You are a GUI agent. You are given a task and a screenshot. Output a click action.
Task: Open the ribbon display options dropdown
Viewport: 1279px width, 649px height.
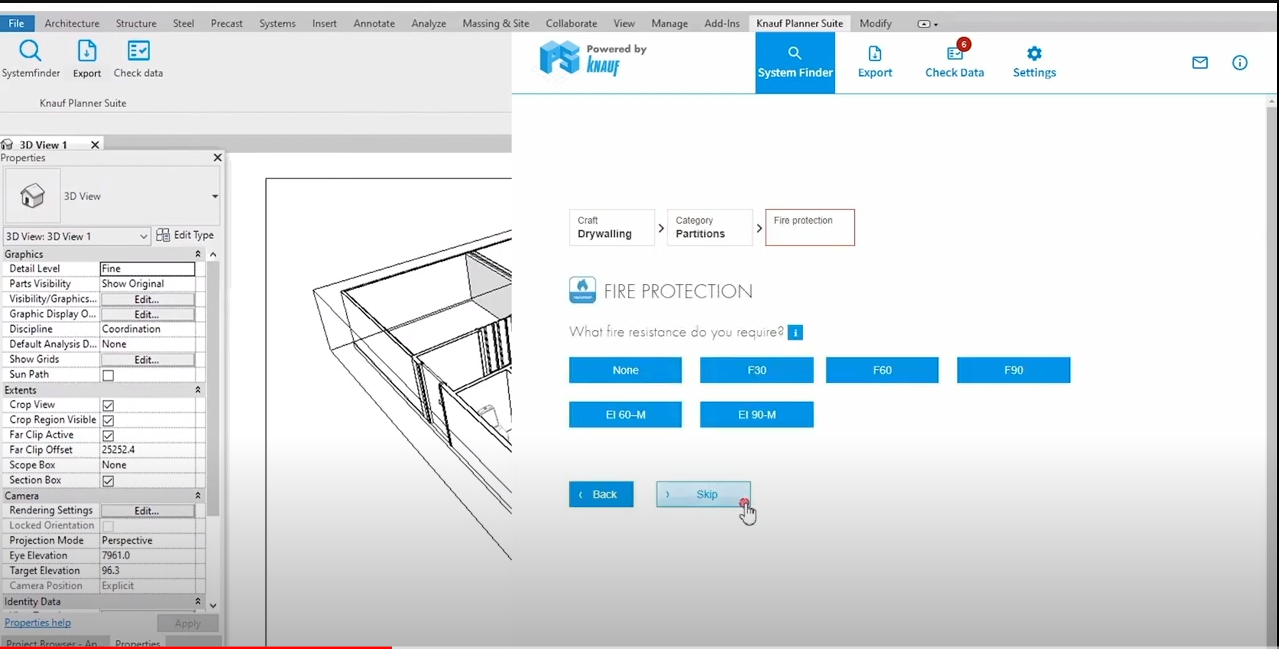pyautogui.click(x=927, y=24)
